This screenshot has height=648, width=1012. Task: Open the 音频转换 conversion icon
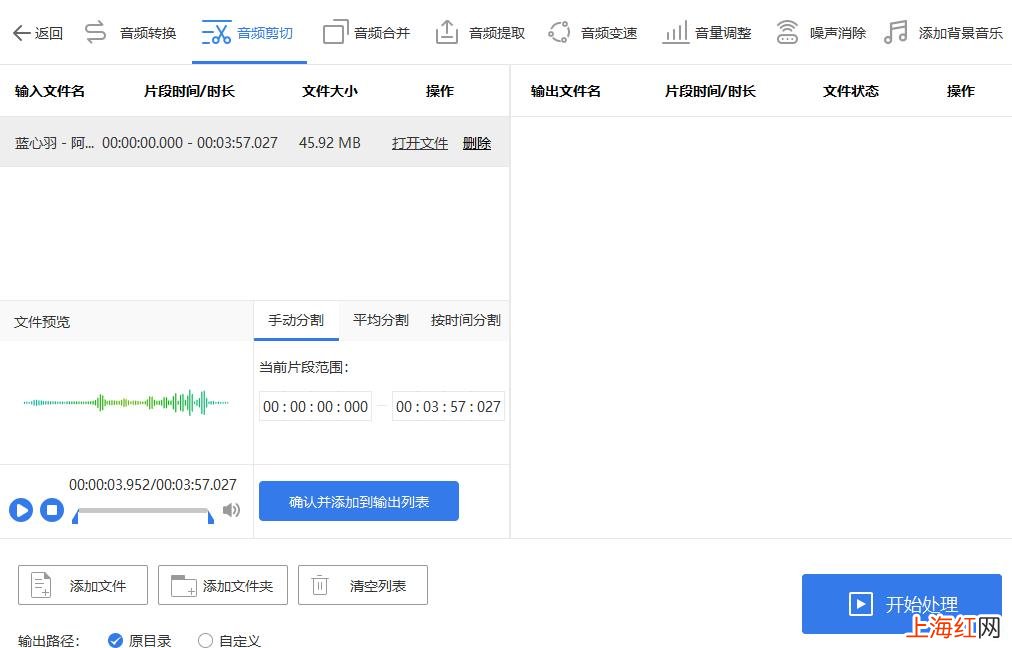(96, 32)
